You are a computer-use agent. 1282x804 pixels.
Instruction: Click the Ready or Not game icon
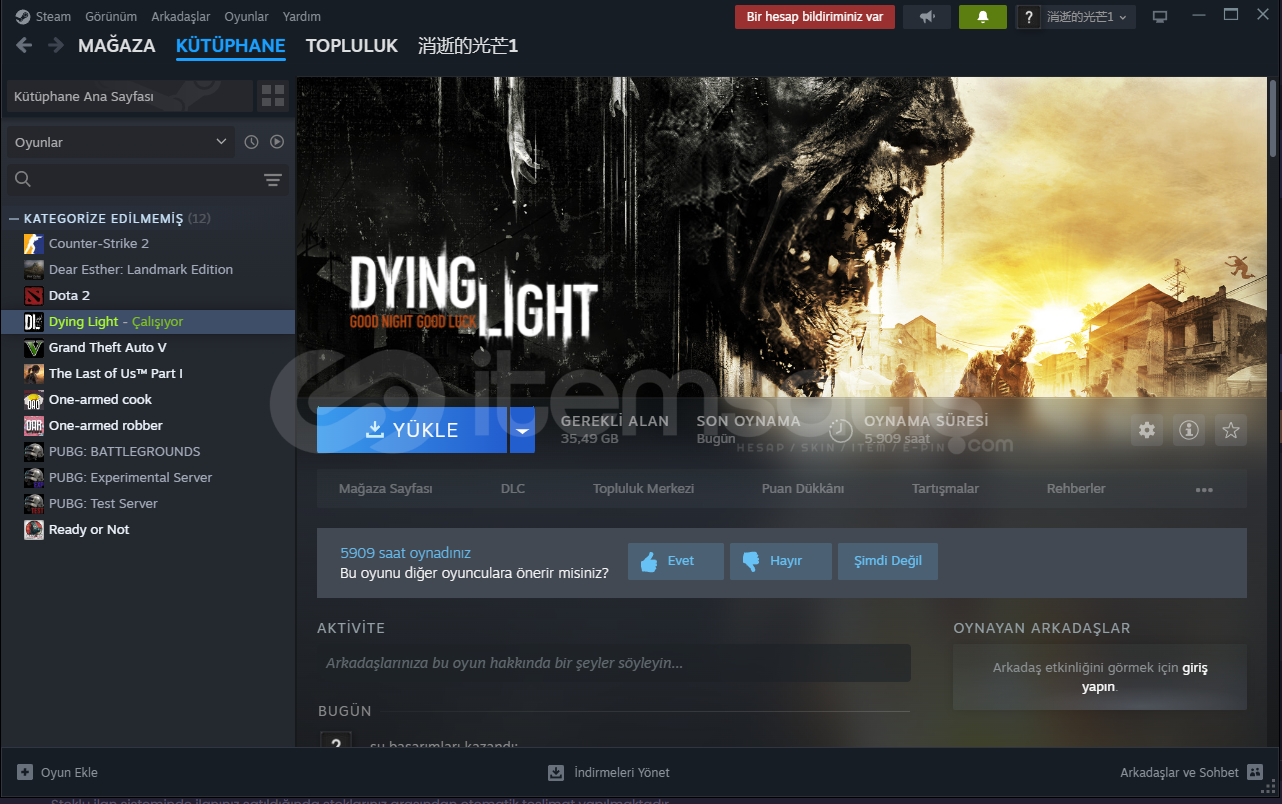tap(34, 530)
